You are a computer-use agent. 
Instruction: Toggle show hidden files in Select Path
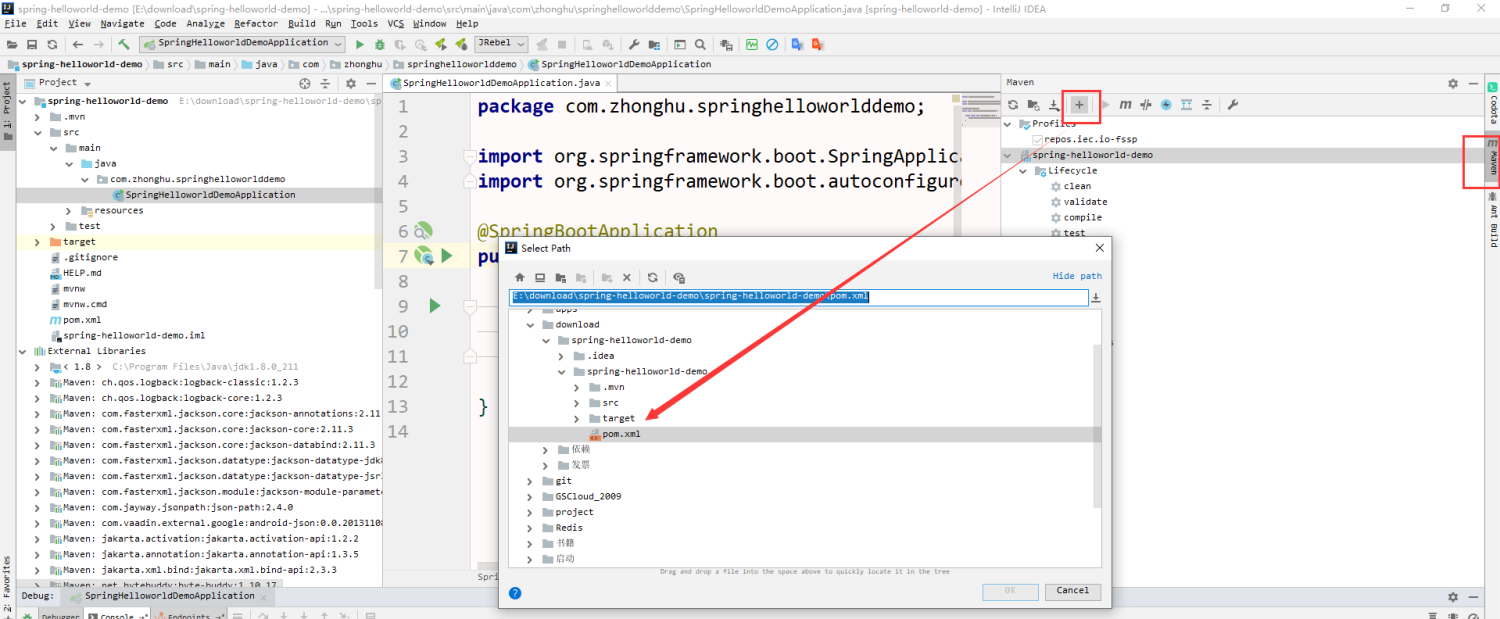pos(679,277)
